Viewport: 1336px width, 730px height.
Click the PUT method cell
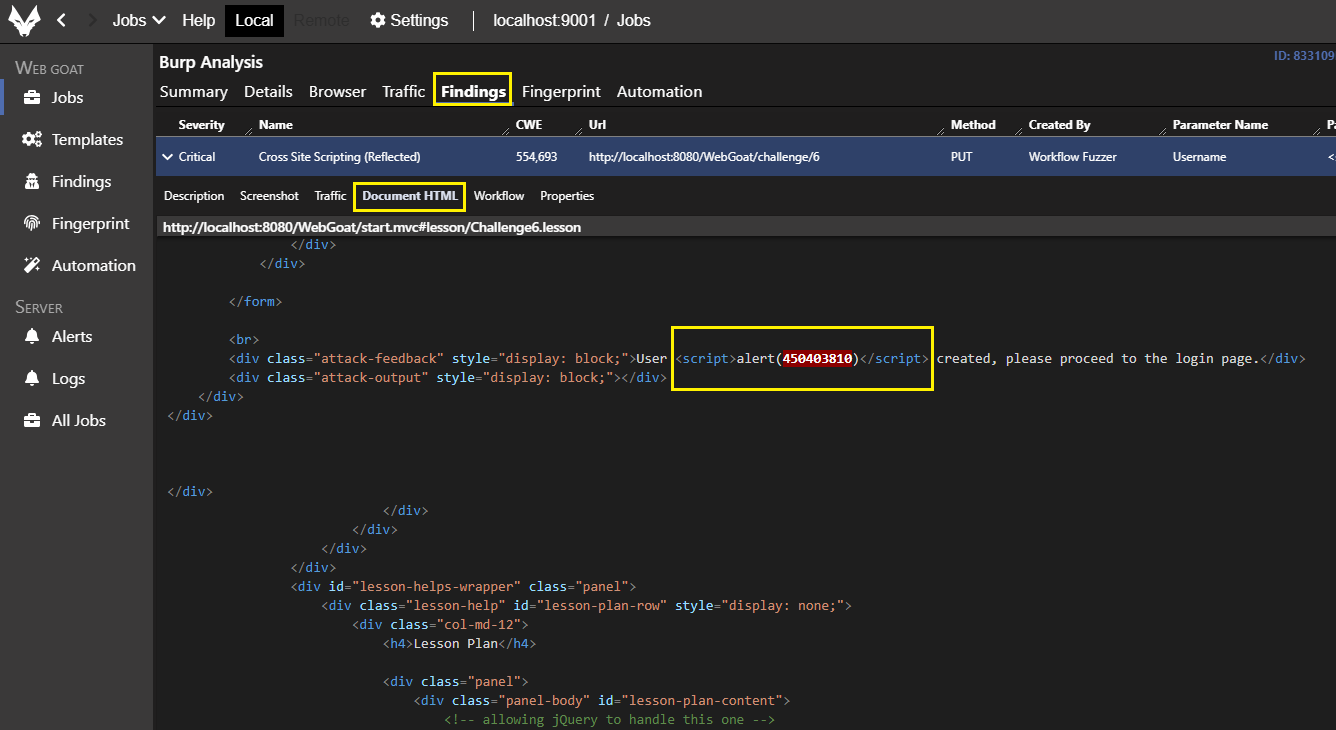pyautogui.click(x=961, y=157)
